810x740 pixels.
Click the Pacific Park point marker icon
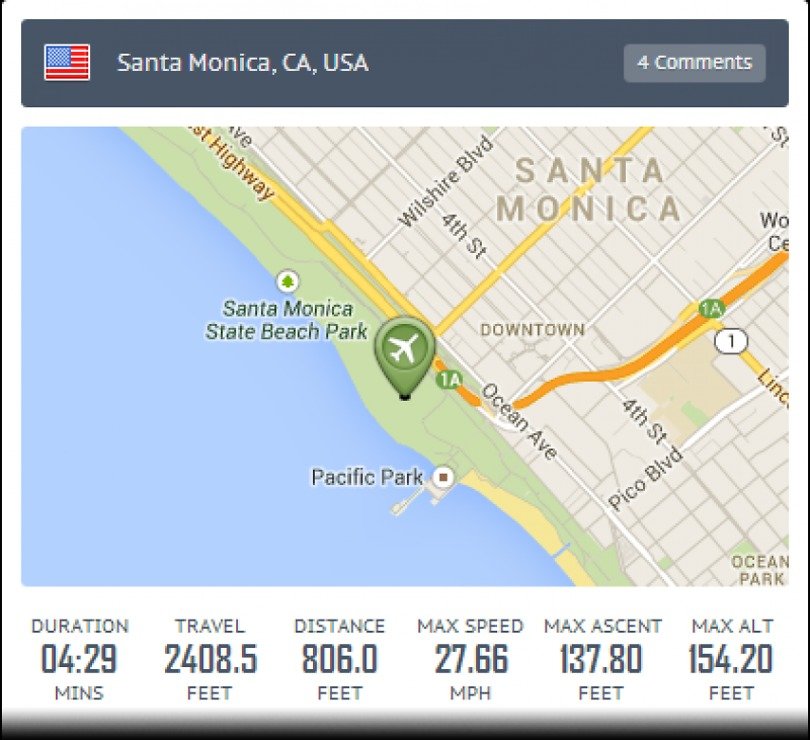click(443, 478)
